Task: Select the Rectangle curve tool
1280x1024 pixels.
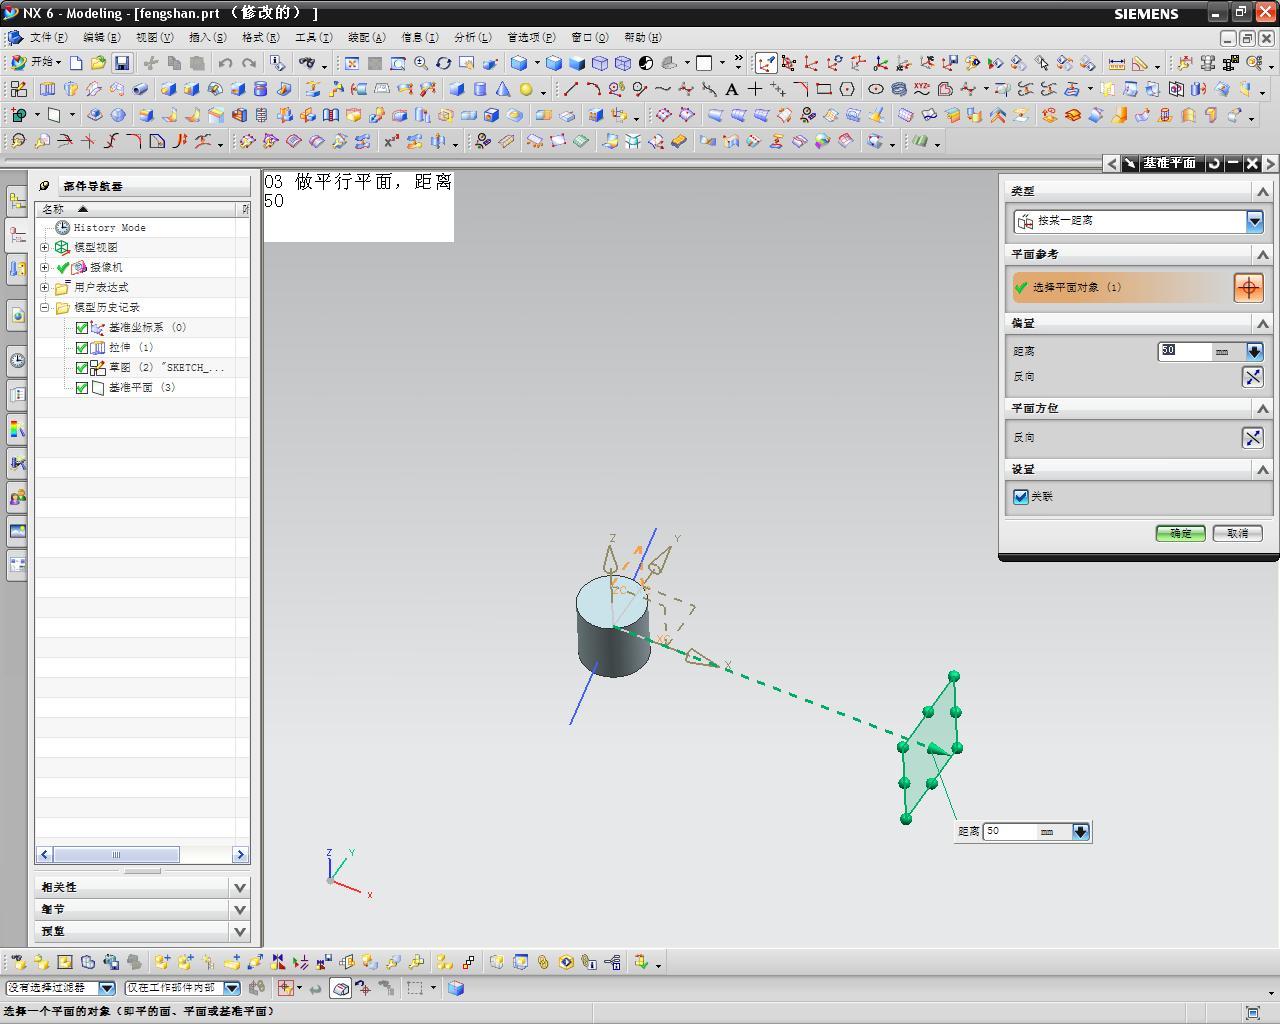Action: click(x=824, y=89)
